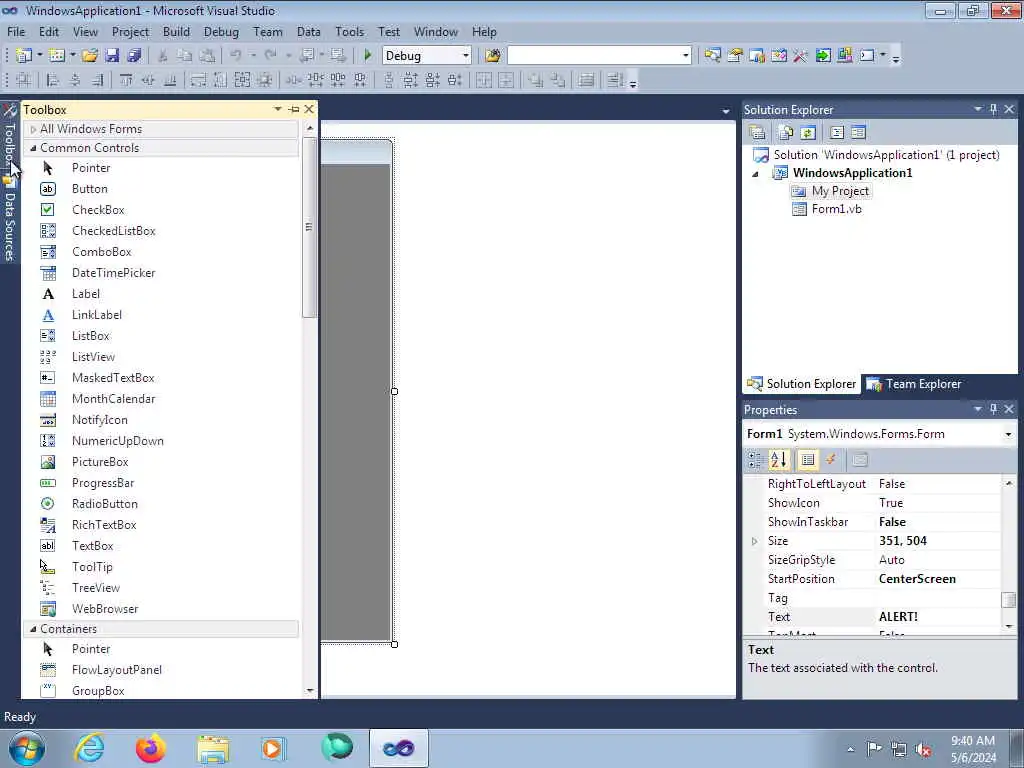The height and width of the screenshot is (768, 1024).
Task: Toggle the Properties view button beside Events
Action: pos(808,460)
